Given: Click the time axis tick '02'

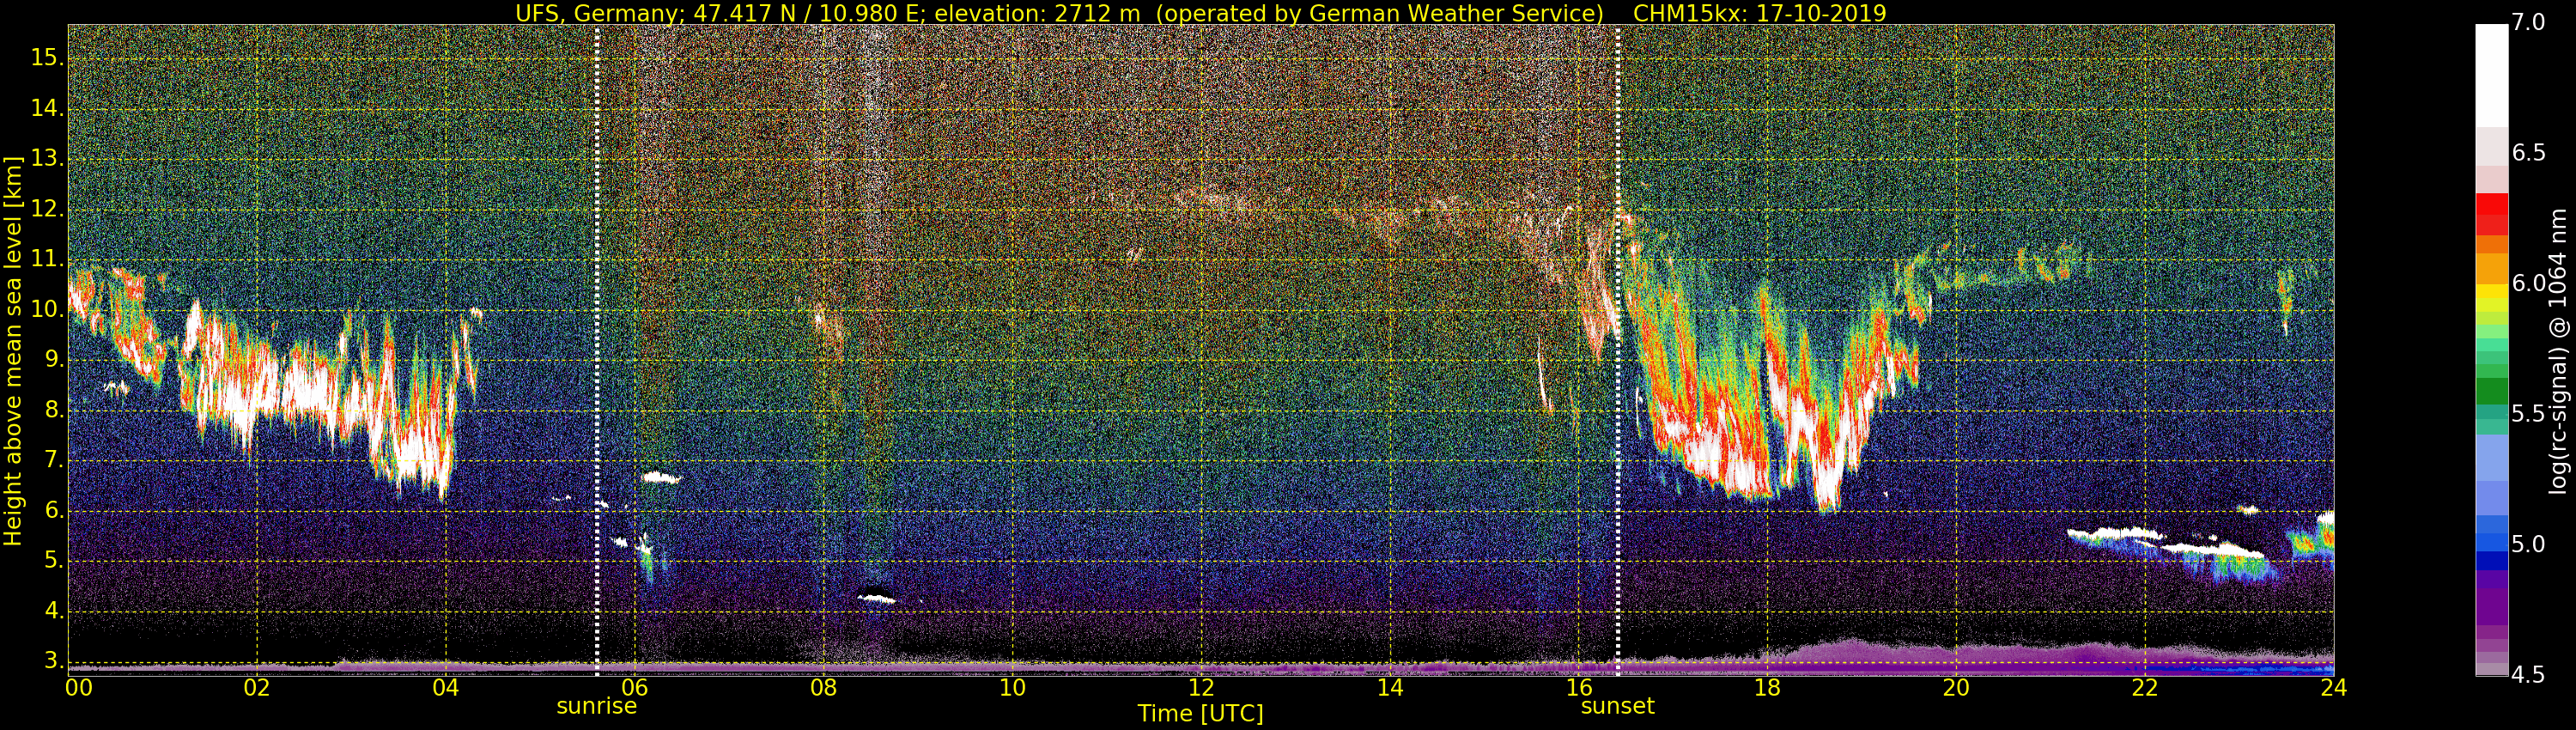Looking at the screenshot, I should point(257,688).
